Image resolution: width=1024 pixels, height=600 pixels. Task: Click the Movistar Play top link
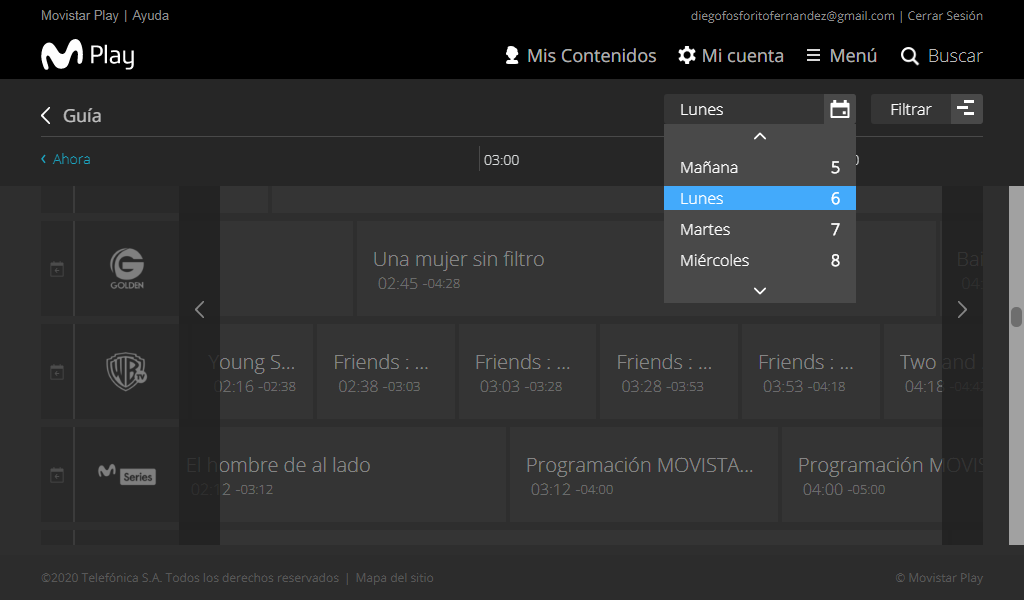coord(80,16)
